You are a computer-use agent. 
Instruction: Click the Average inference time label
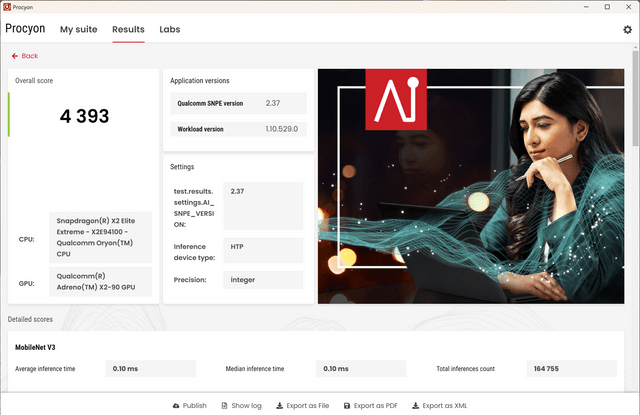pos(45,368)
